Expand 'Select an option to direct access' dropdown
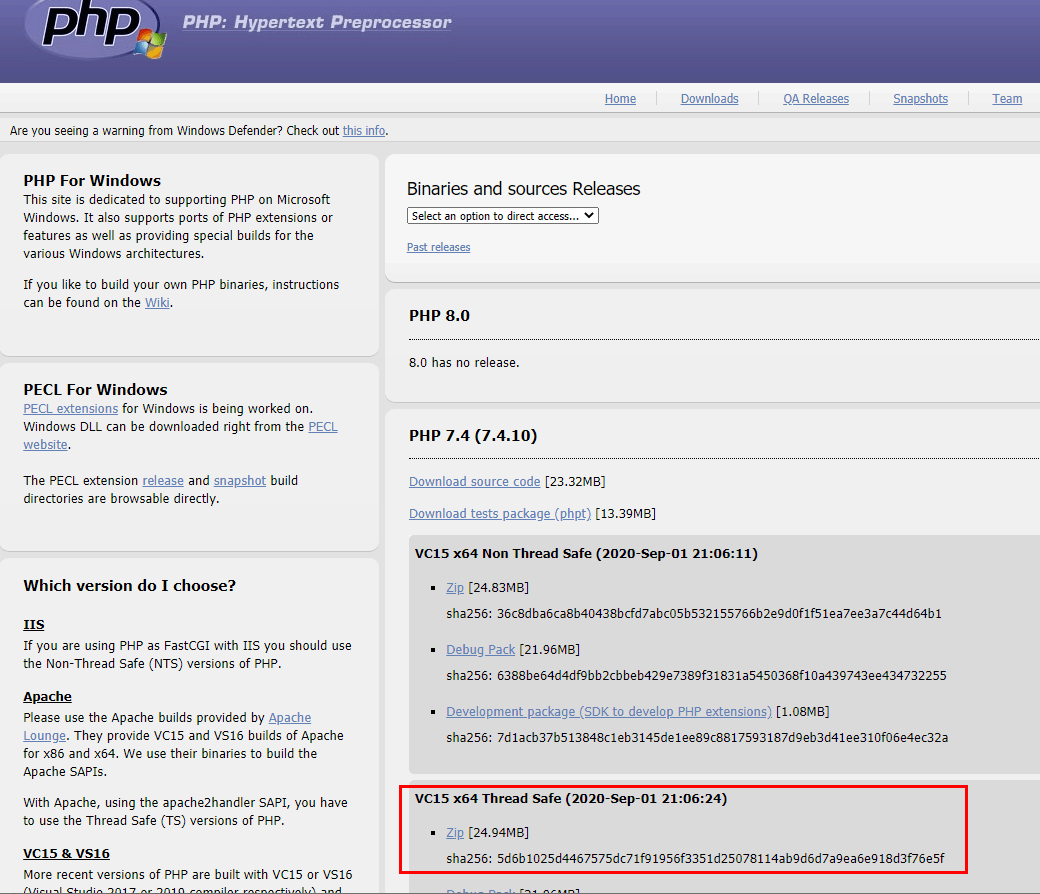The image size is (1040, 894). pyautogui.click(x=503, y=216)
